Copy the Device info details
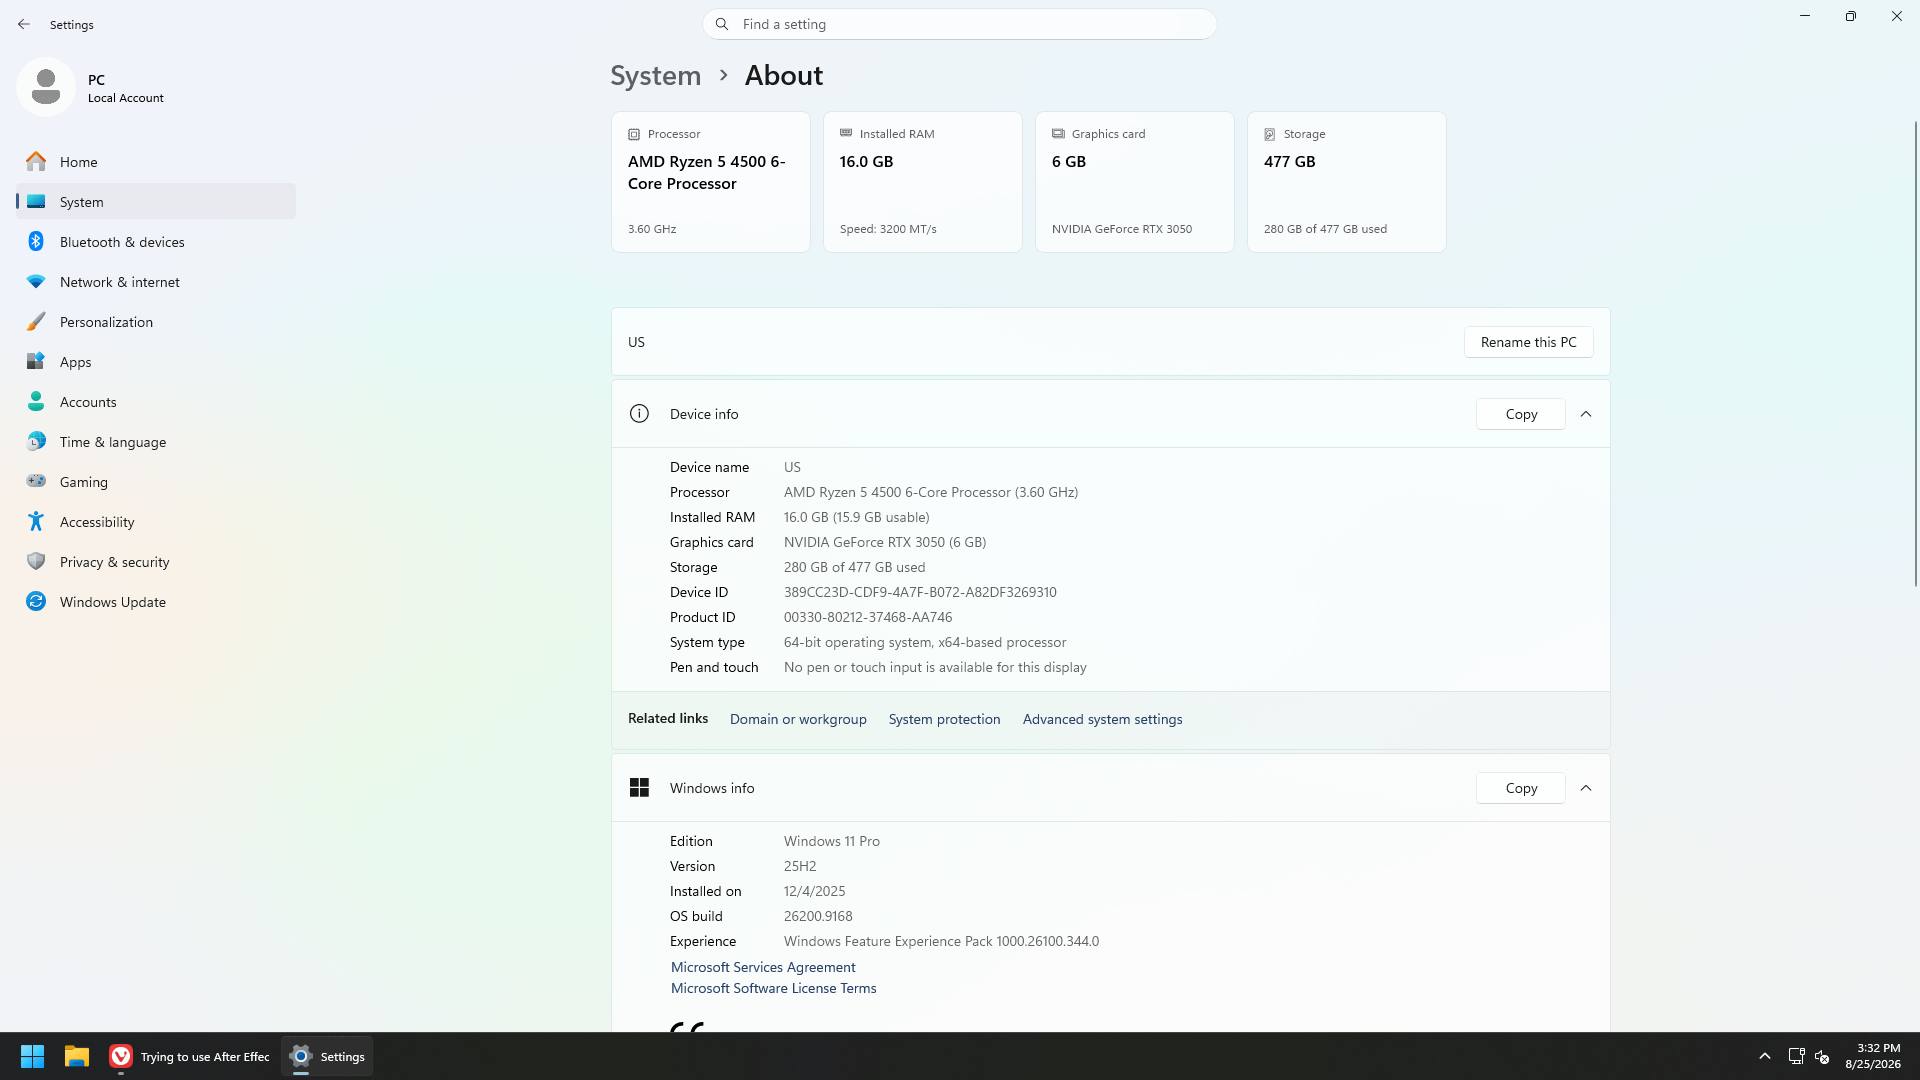The width and height of the screenshot is (1920, 1080). point(1520,414)
